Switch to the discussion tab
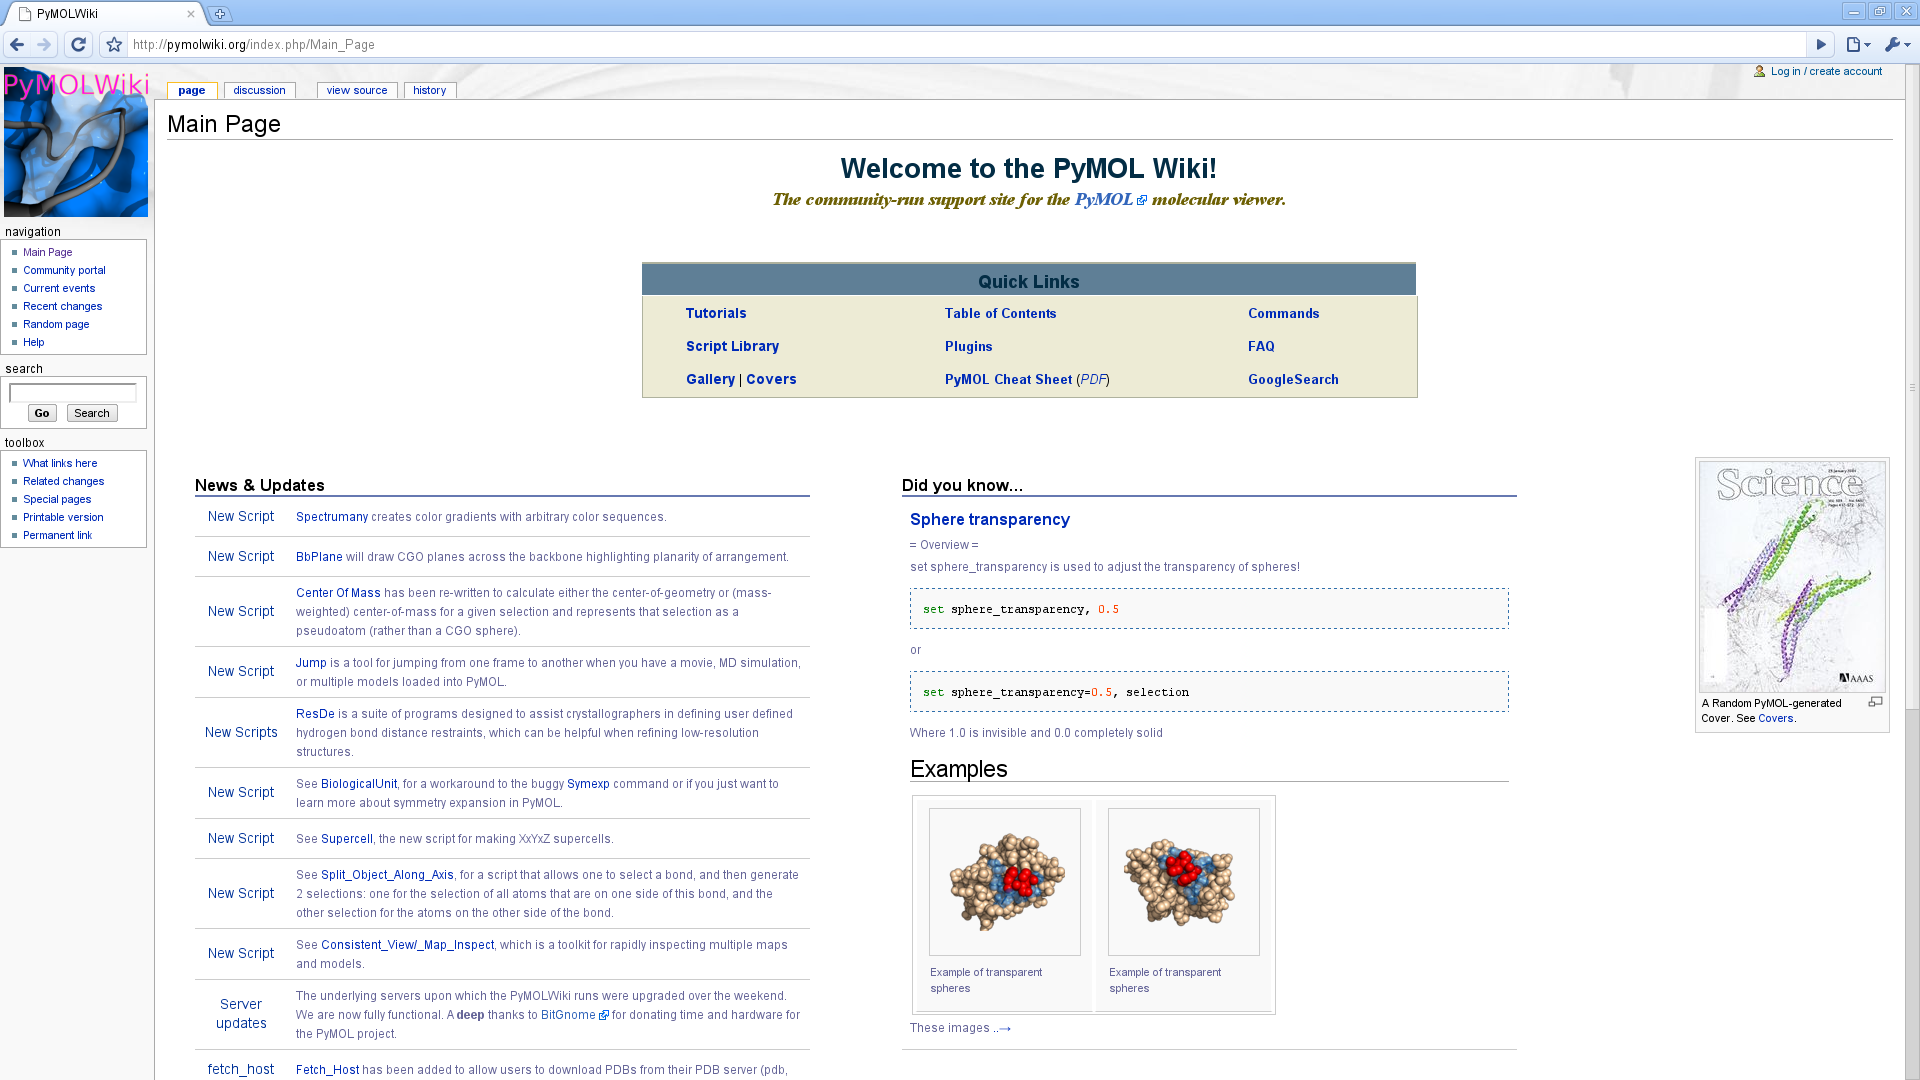 [259, 90]
